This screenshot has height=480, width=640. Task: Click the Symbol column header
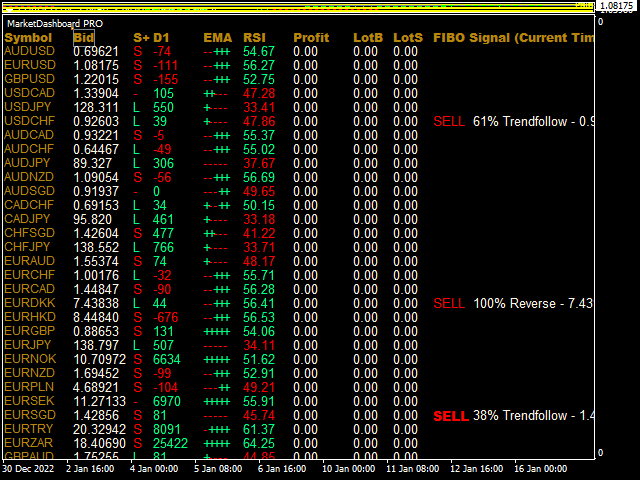pos(28,38)
